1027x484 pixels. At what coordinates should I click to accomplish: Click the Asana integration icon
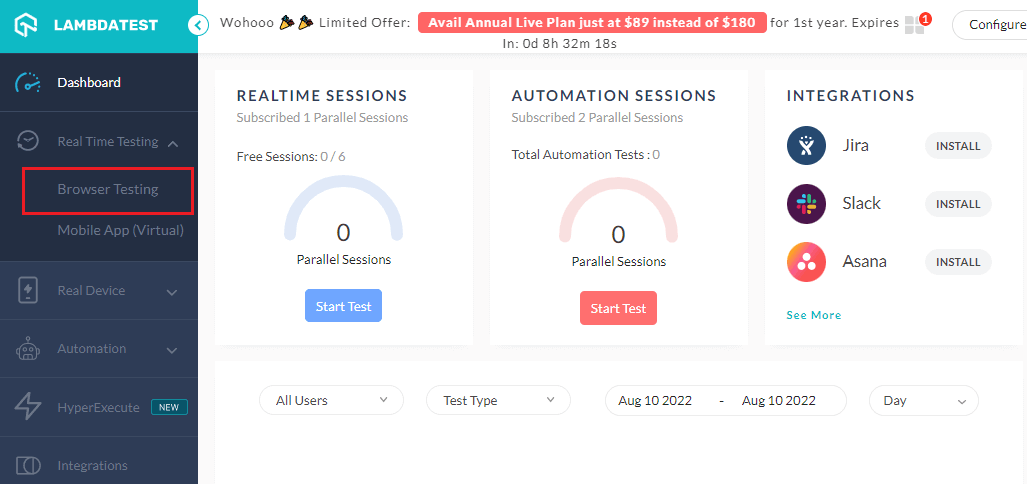(806, 262)
